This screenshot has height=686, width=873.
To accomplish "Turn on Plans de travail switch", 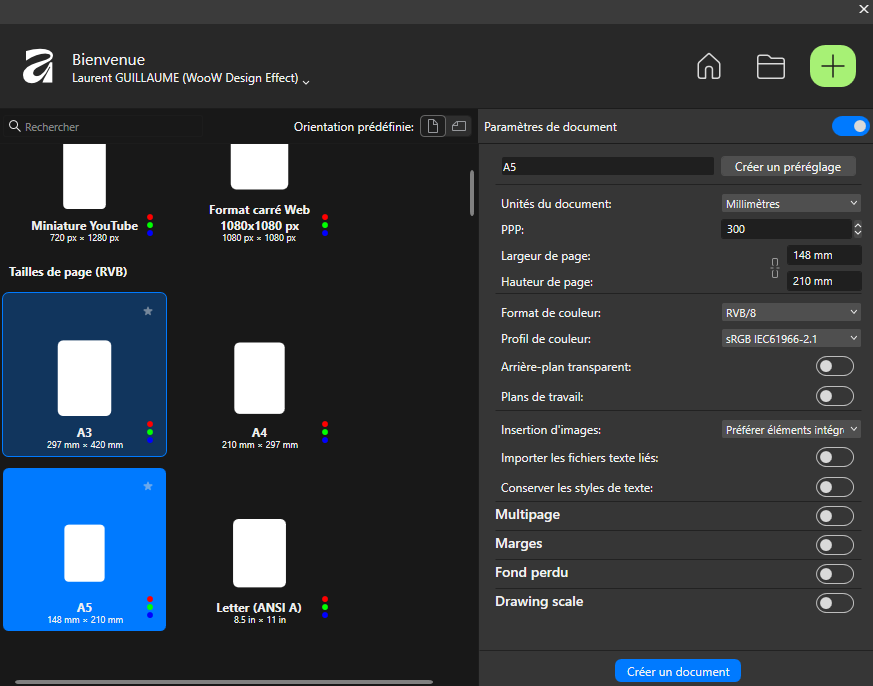I will click(835, 396).
